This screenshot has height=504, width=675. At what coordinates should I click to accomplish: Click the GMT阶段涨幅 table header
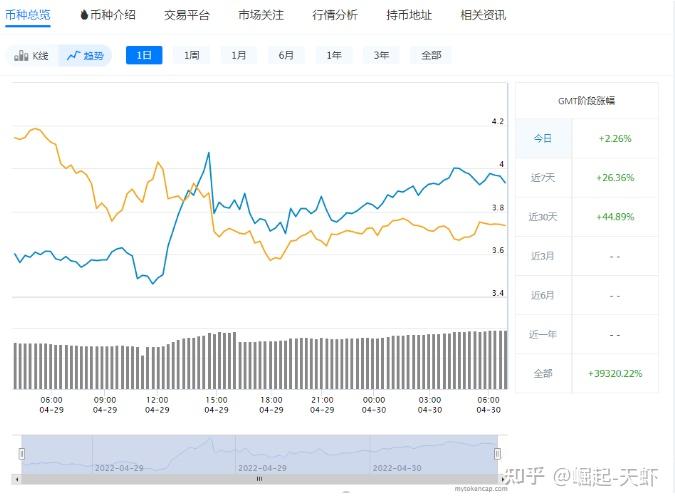coord(586,101)
